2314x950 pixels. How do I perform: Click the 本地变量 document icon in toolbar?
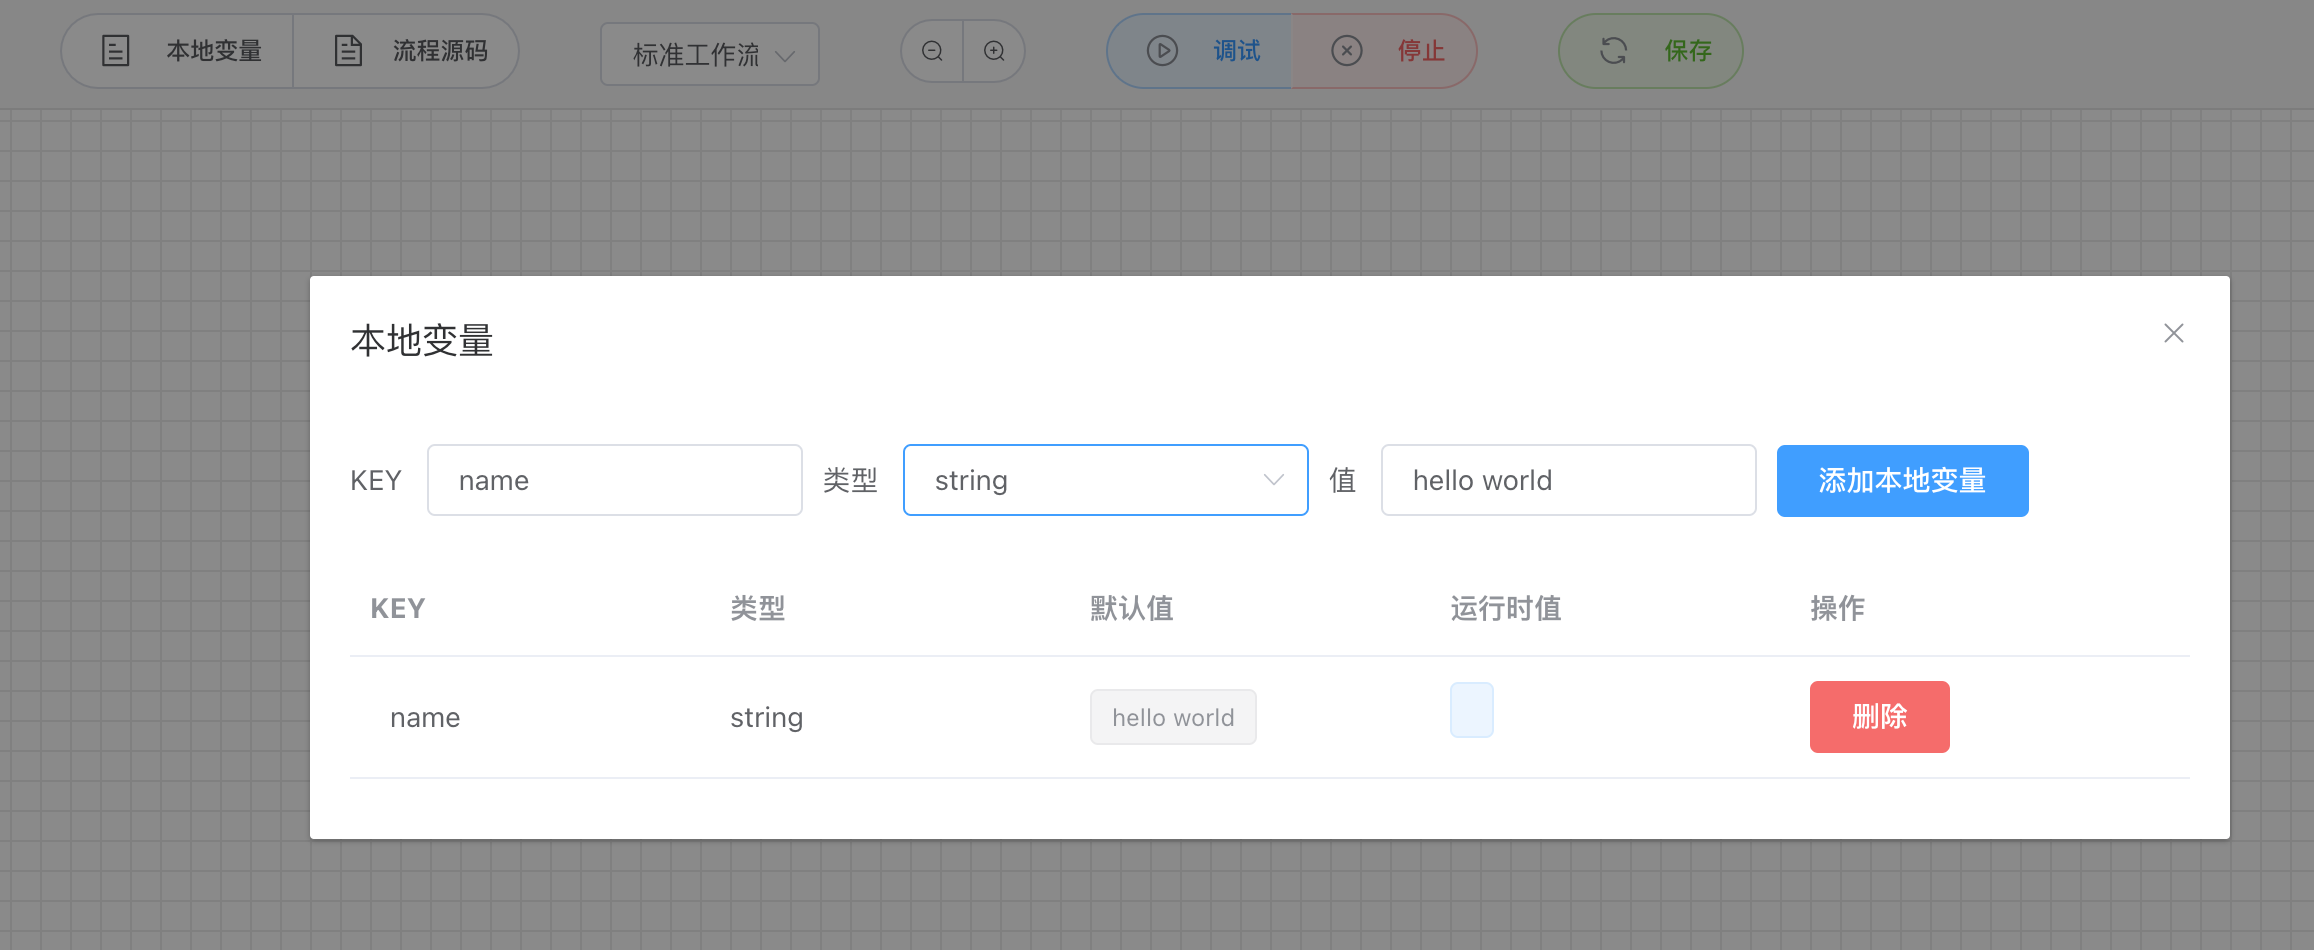point(116,50)
